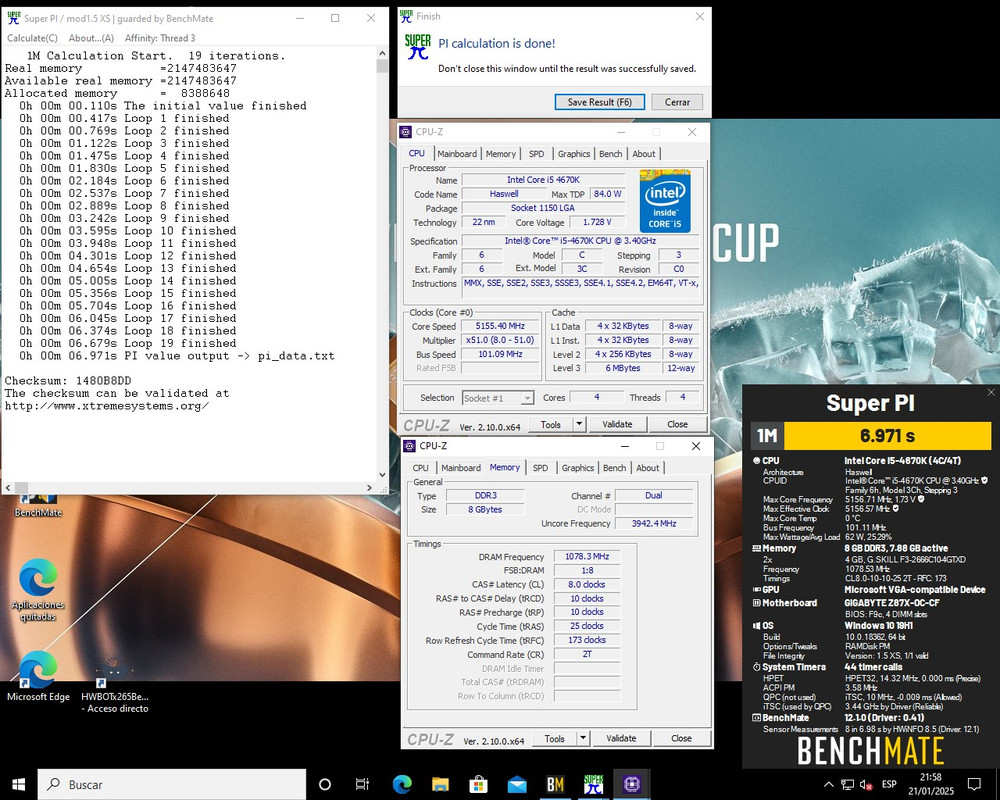Click Close button in the top CPU-Z window
The height and width of the screenshot is (800, 1000).
(677, 424)
